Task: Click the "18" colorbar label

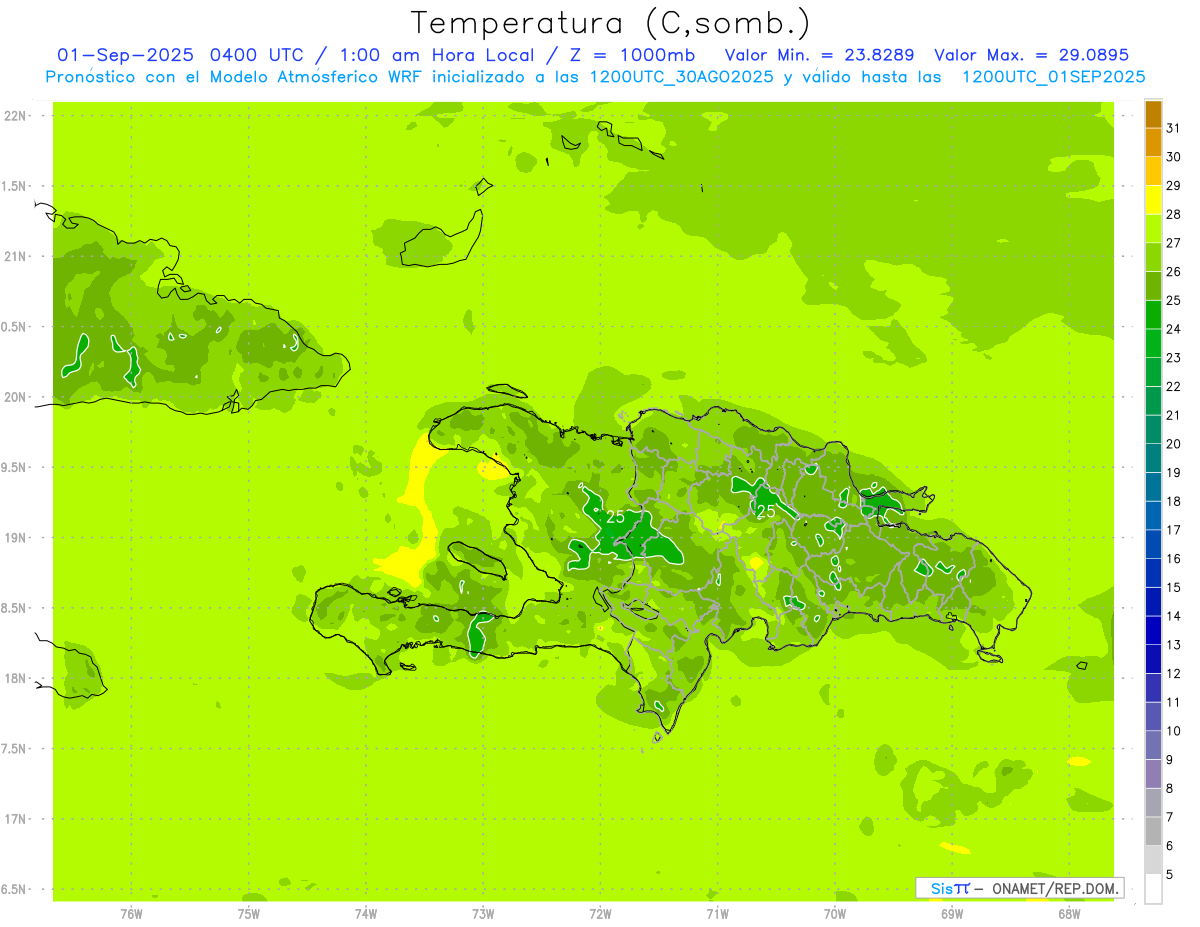Action: coord(1173,501)
